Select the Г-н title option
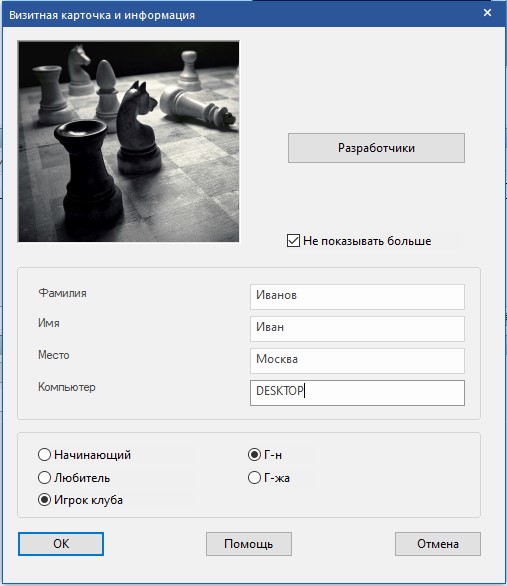507x586 pixels. click(x=254, y=454)
